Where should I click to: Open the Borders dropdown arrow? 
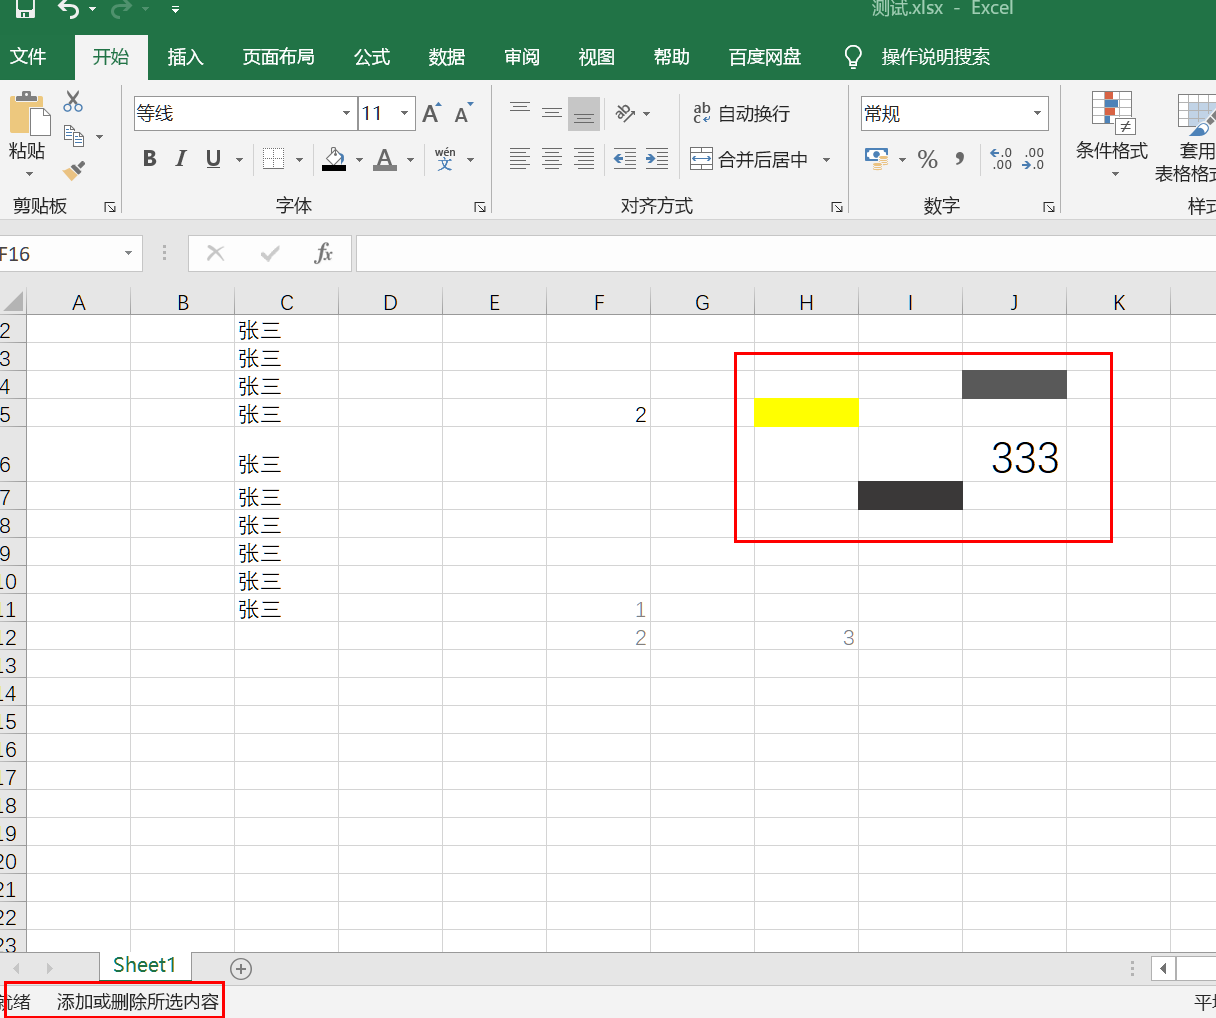(298, 160)
